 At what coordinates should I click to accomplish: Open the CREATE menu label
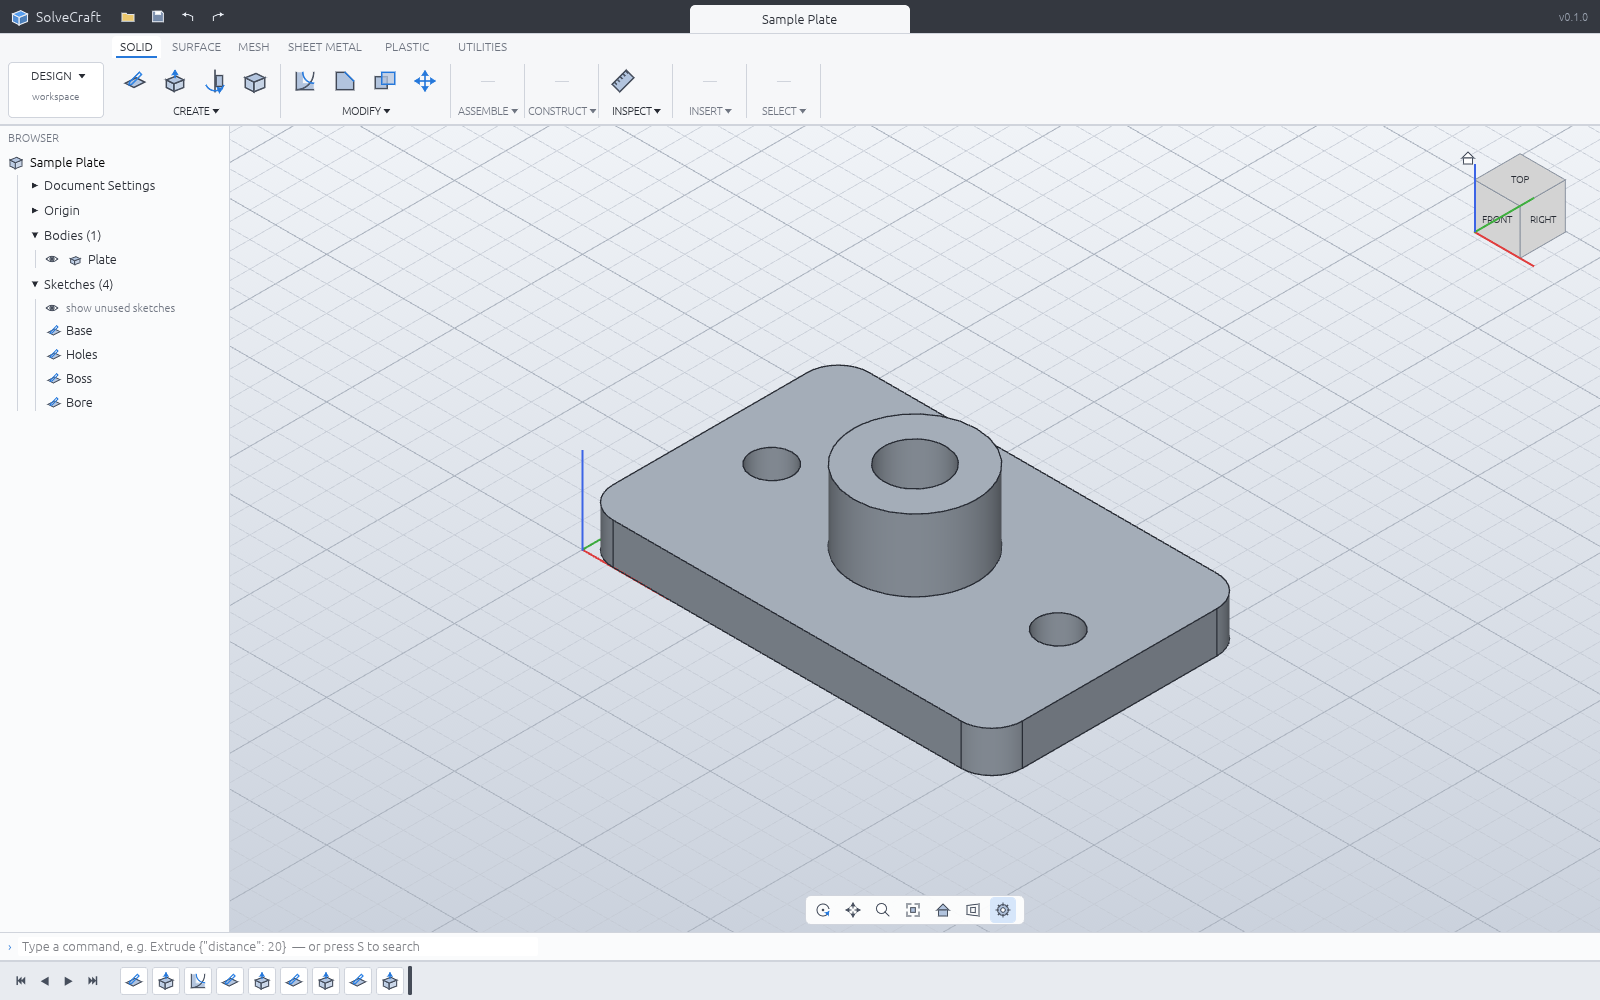(x=196, y=111)
